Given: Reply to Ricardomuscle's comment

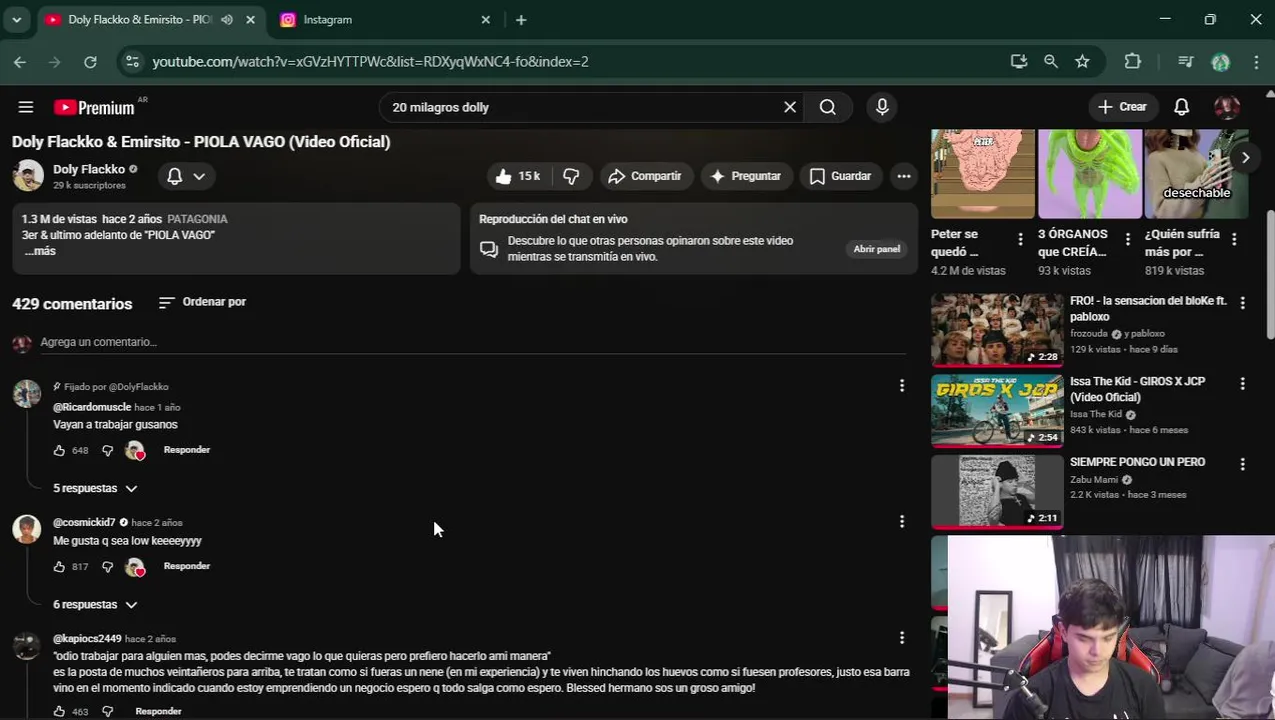Looking at the screenshot, I should pos(187,450).
